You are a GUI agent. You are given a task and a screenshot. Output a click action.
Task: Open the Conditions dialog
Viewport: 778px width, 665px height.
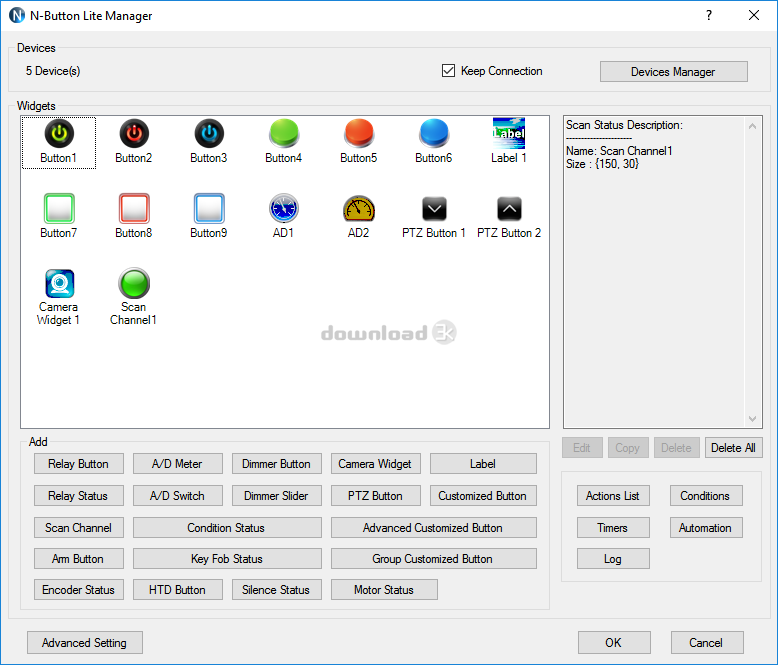pos(706,496)
